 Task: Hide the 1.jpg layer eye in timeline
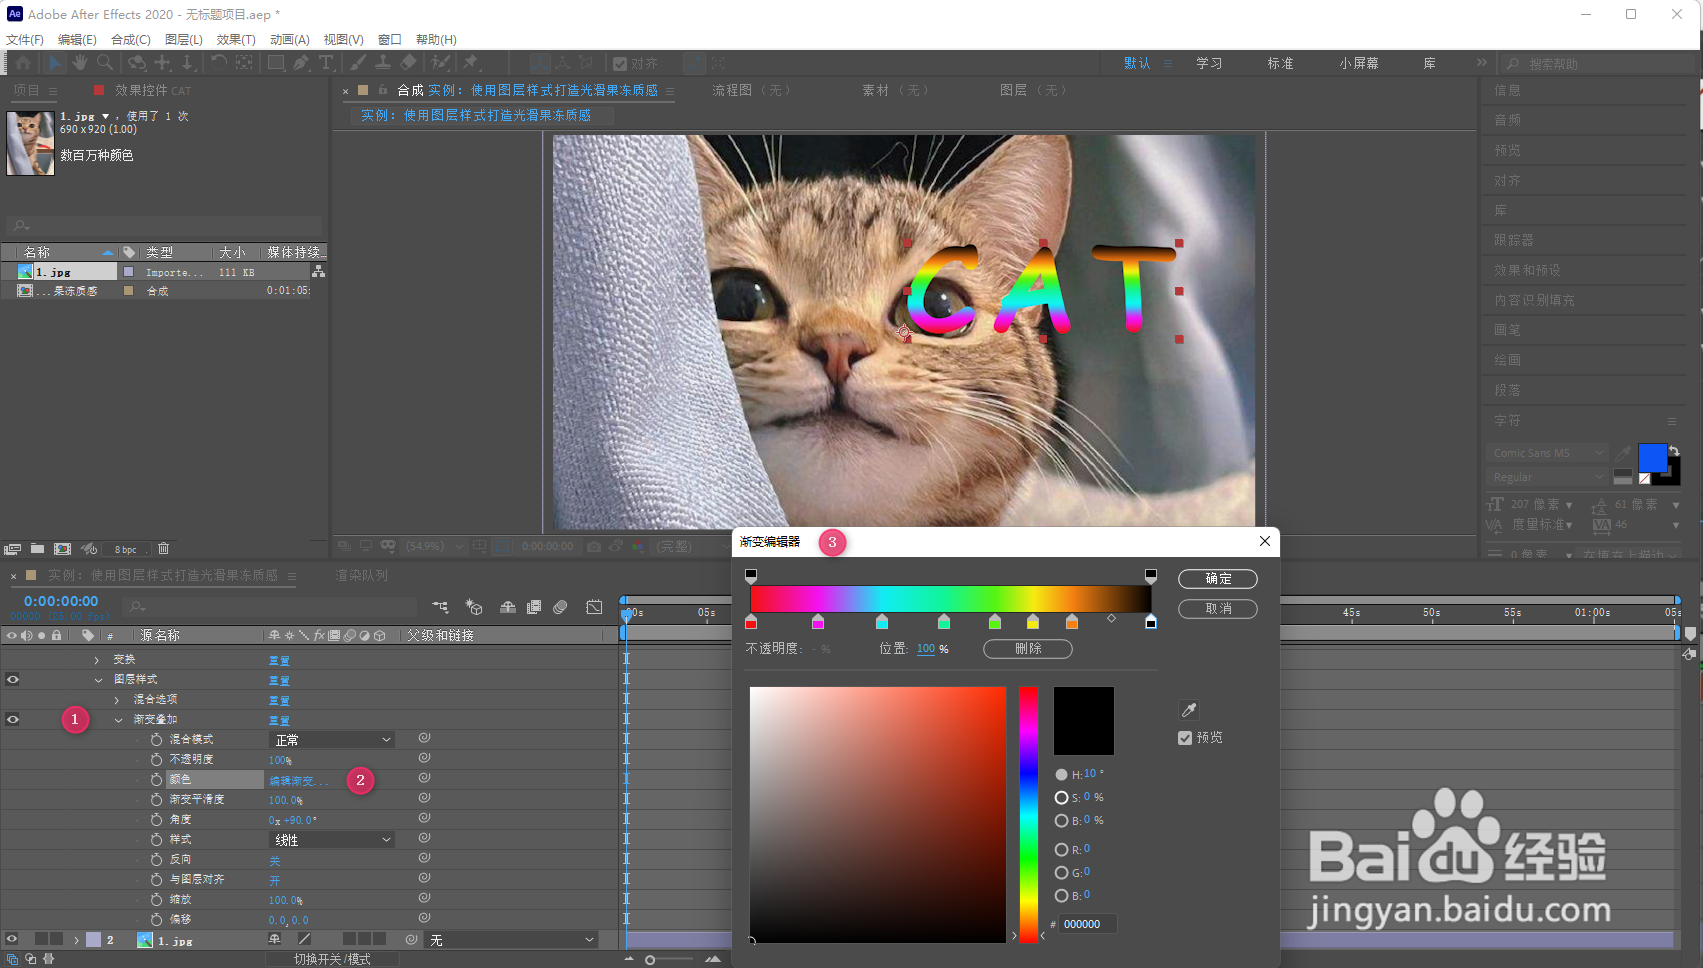tap(12, 939)
